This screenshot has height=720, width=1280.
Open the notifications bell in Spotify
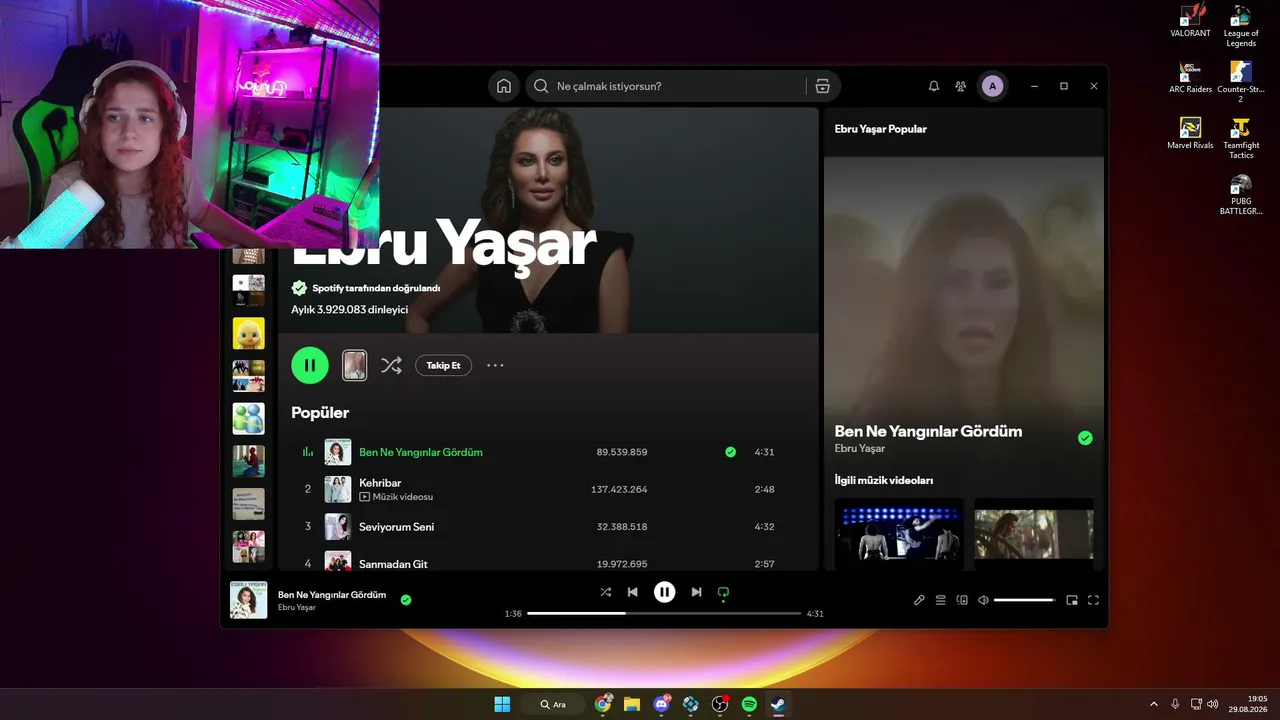pos(934,86)
